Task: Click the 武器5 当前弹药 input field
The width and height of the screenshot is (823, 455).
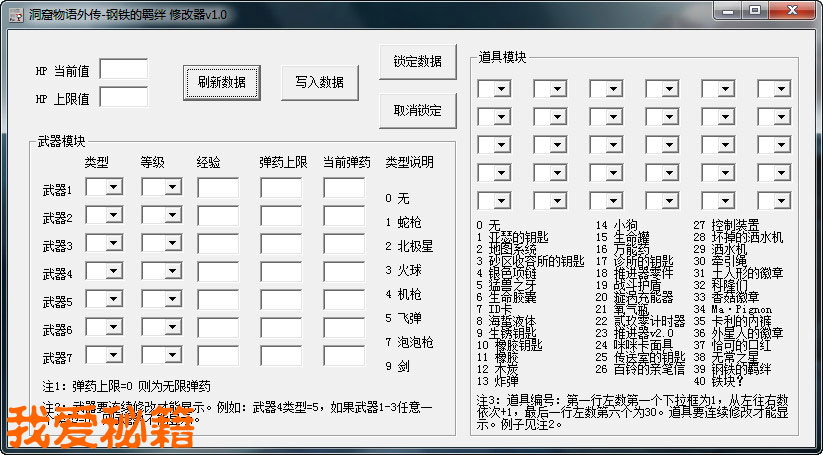Action: 344,300
